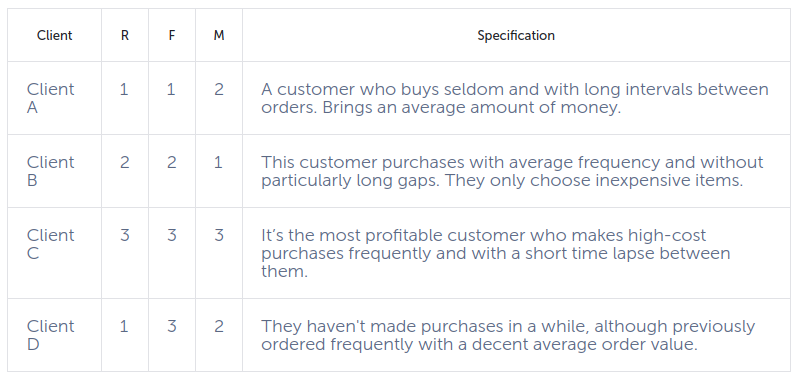
Task: Click Client A's R value 1
Action: (x=124, y=90)
